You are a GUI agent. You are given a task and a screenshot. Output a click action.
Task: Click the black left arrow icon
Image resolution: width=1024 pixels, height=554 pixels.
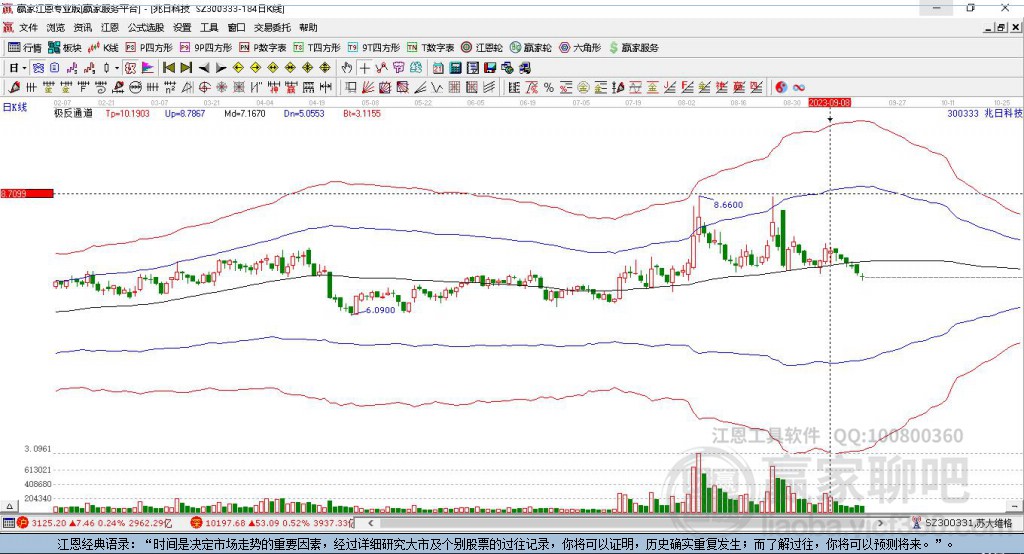click(x=204, y=68)
